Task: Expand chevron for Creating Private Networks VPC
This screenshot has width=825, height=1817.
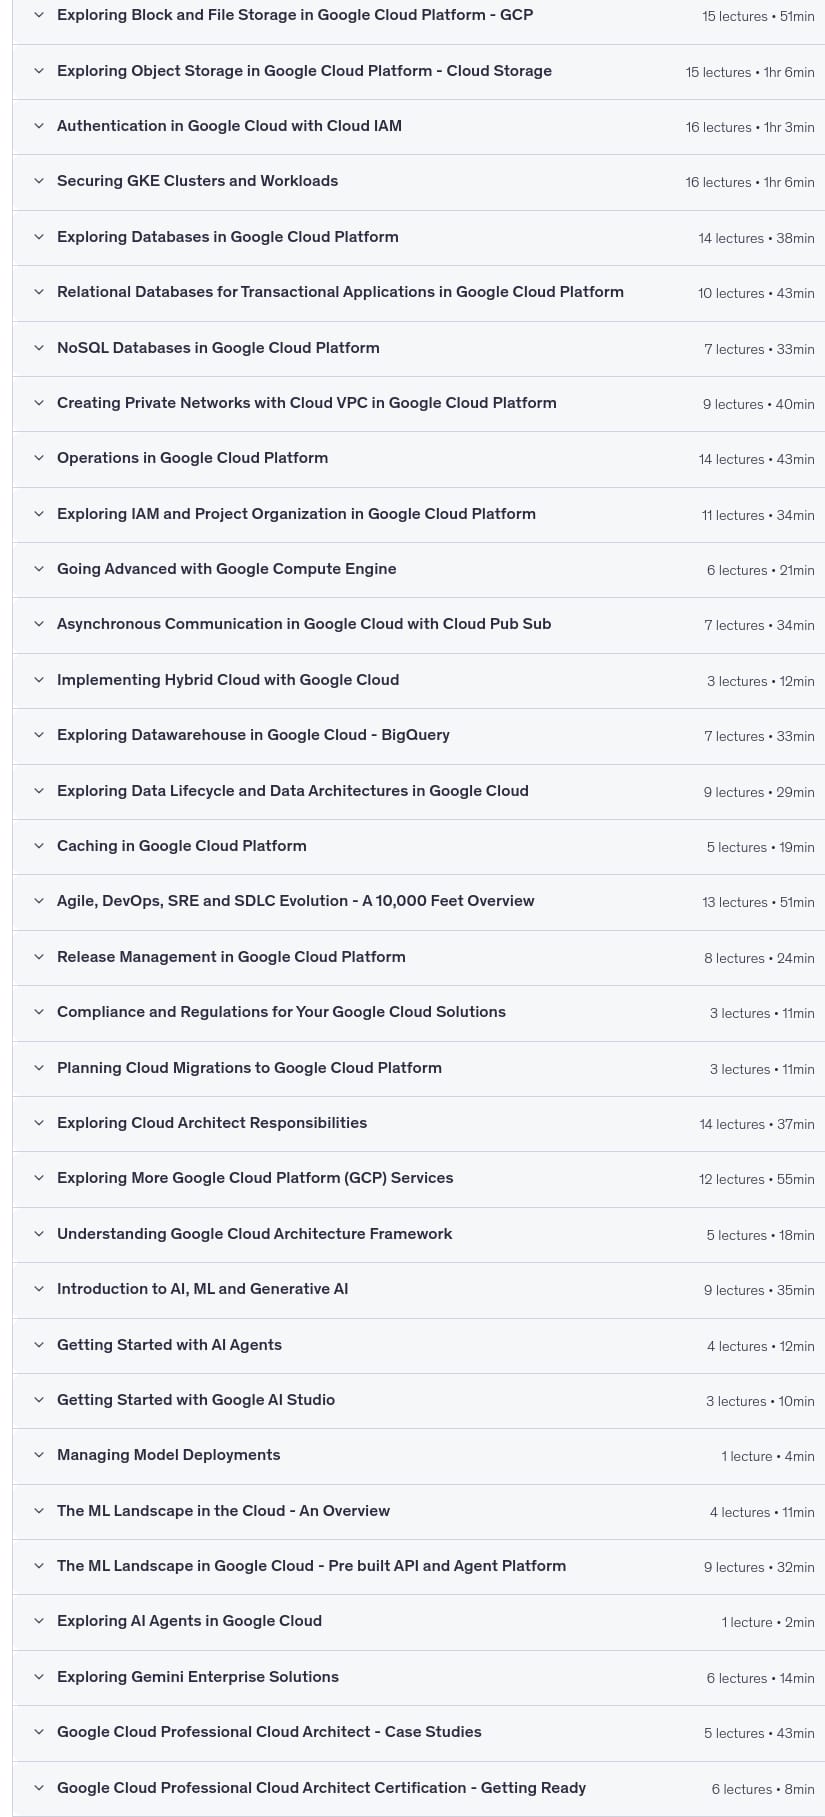Action: point(39,403)
